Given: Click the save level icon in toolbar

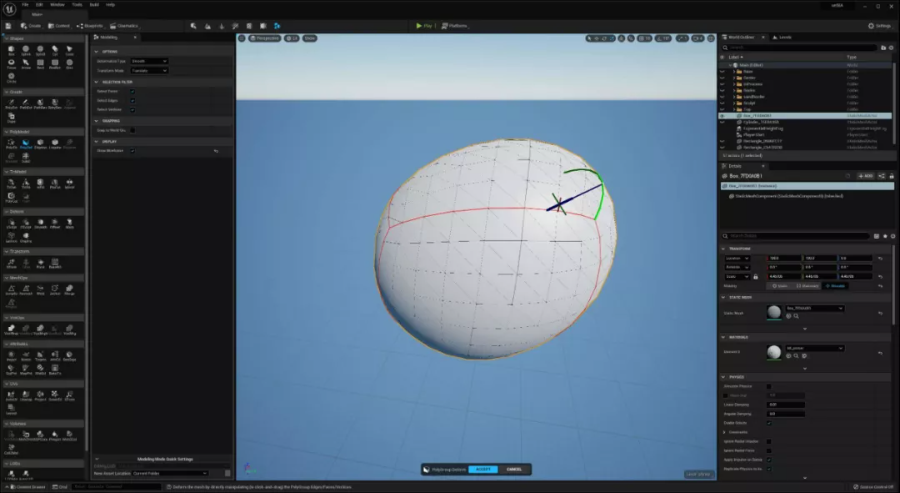Looking at the screenshot, I should point(8,26).
